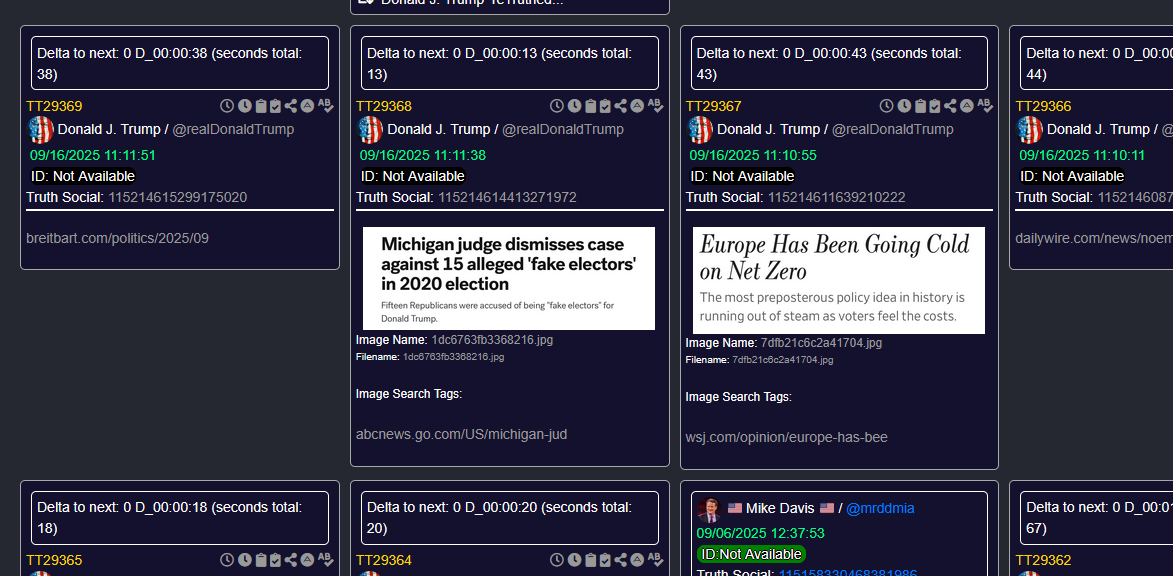Click the circled triangle icon on TT29369
1173x576 pixels.
(x=307, y=106)
